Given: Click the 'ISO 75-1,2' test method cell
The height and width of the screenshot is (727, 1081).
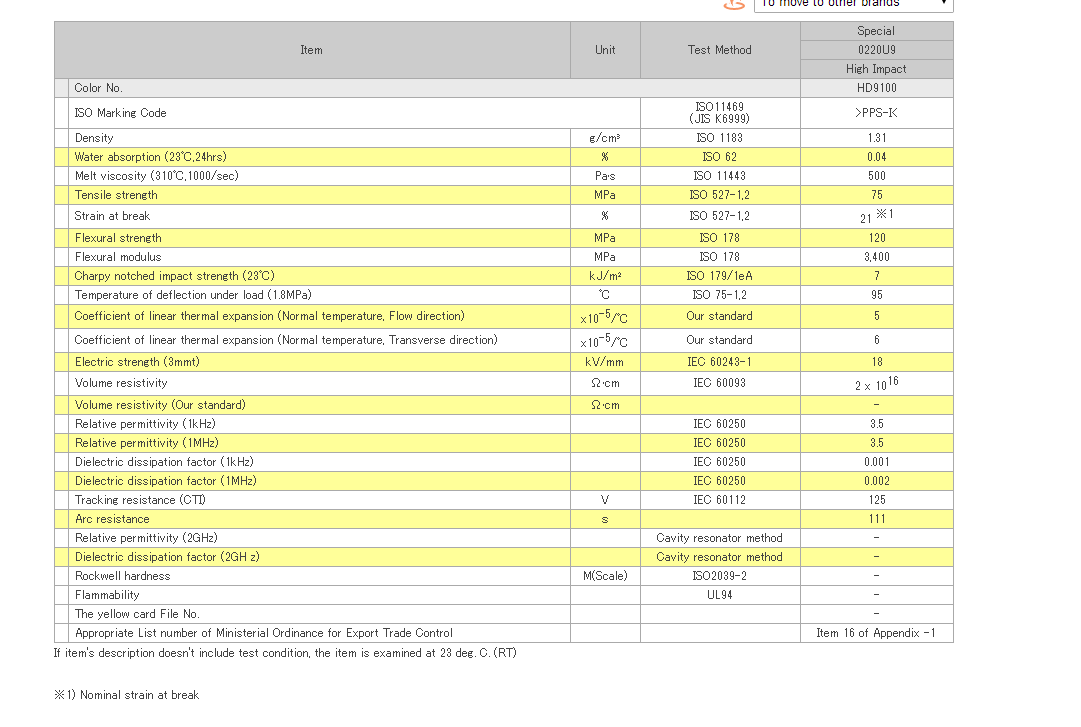Looking at the screenshot, I should [720, 295].
